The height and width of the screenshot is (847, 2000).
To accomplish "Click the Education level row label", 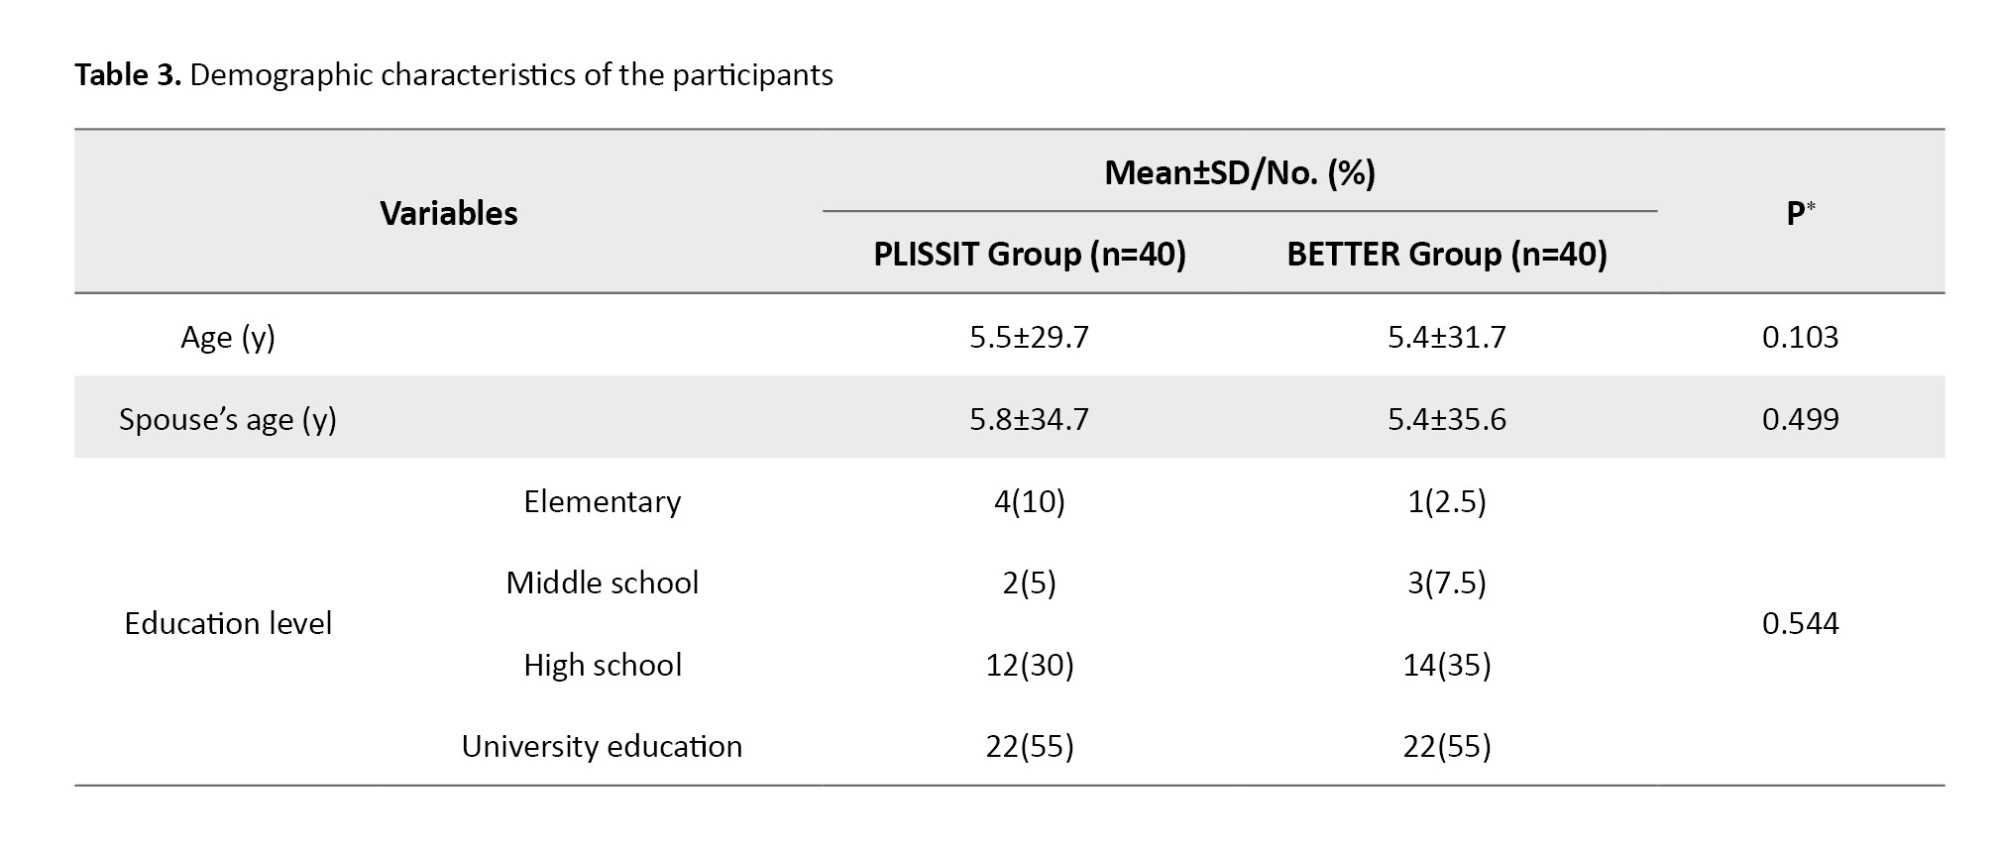I will pyautogui.click(x=227, y=623).
